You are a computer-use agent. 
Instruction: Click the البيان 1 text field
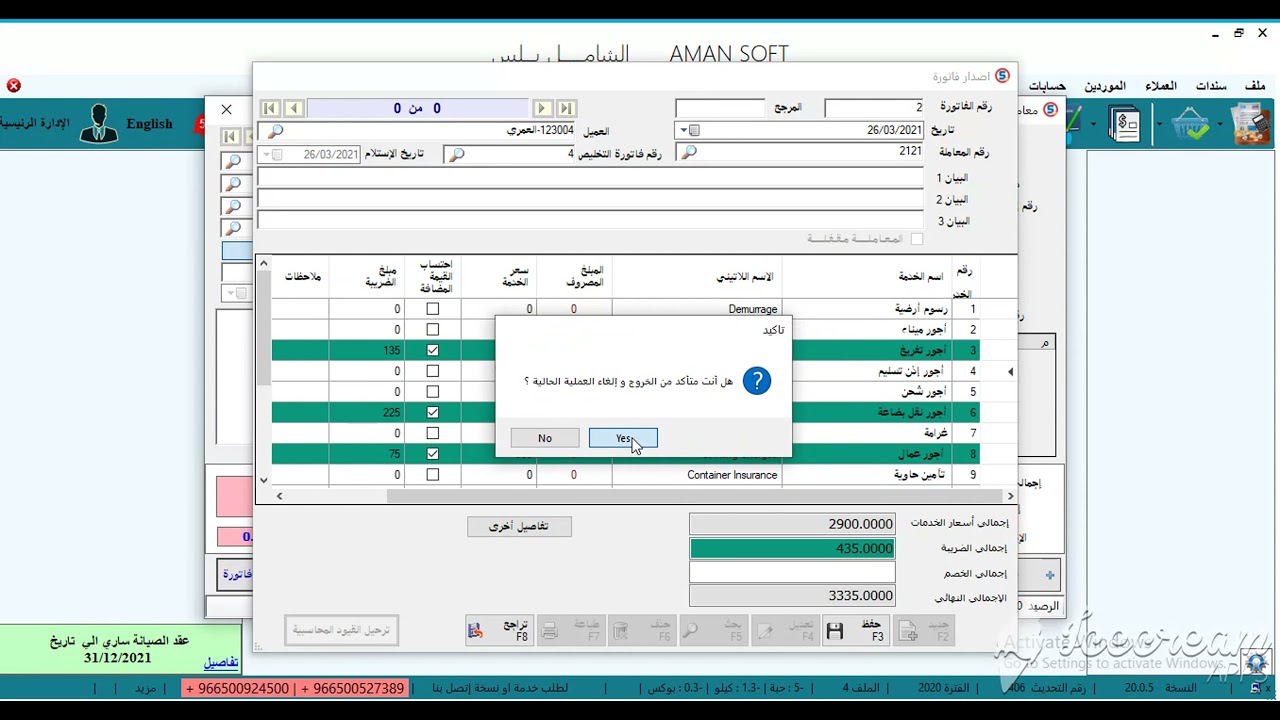click(590, 177)
